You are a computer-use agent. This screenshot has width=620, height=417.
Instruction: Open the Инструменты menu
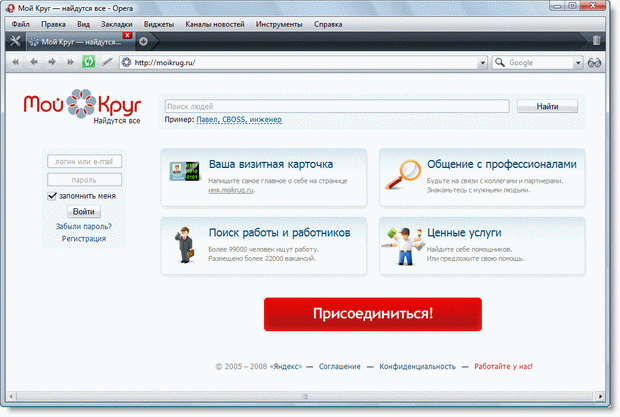point(279,24)
